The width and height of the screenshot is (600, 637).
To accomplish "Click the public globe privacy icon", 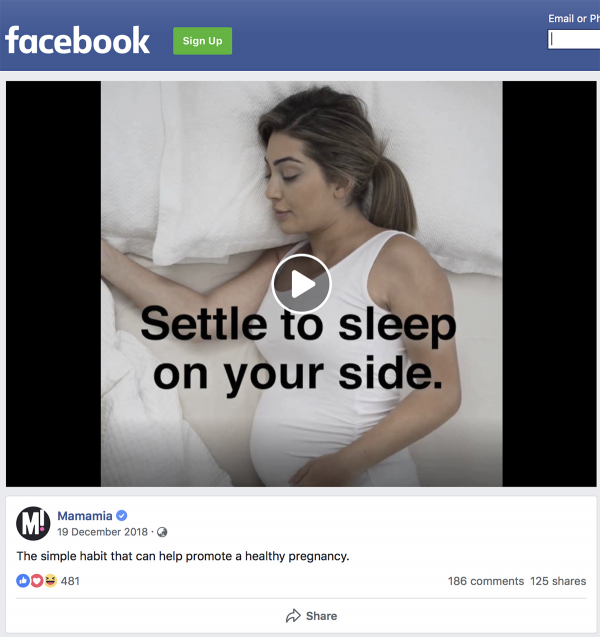I will 162,532.
